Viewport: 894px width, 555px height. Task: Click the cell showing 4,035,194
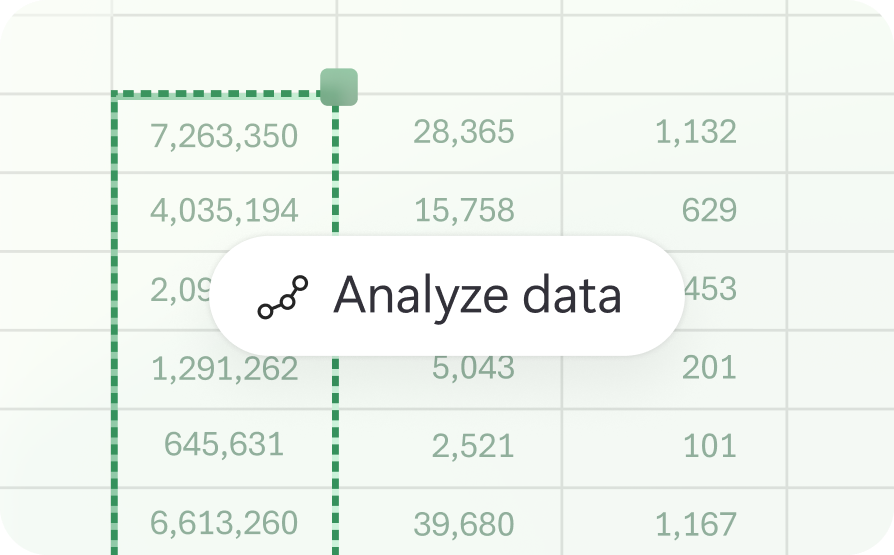tap(224, 211)
